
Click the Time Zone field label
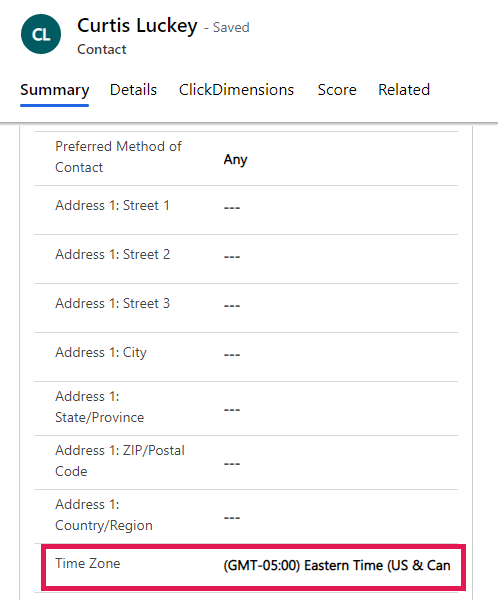click(88, 563)
